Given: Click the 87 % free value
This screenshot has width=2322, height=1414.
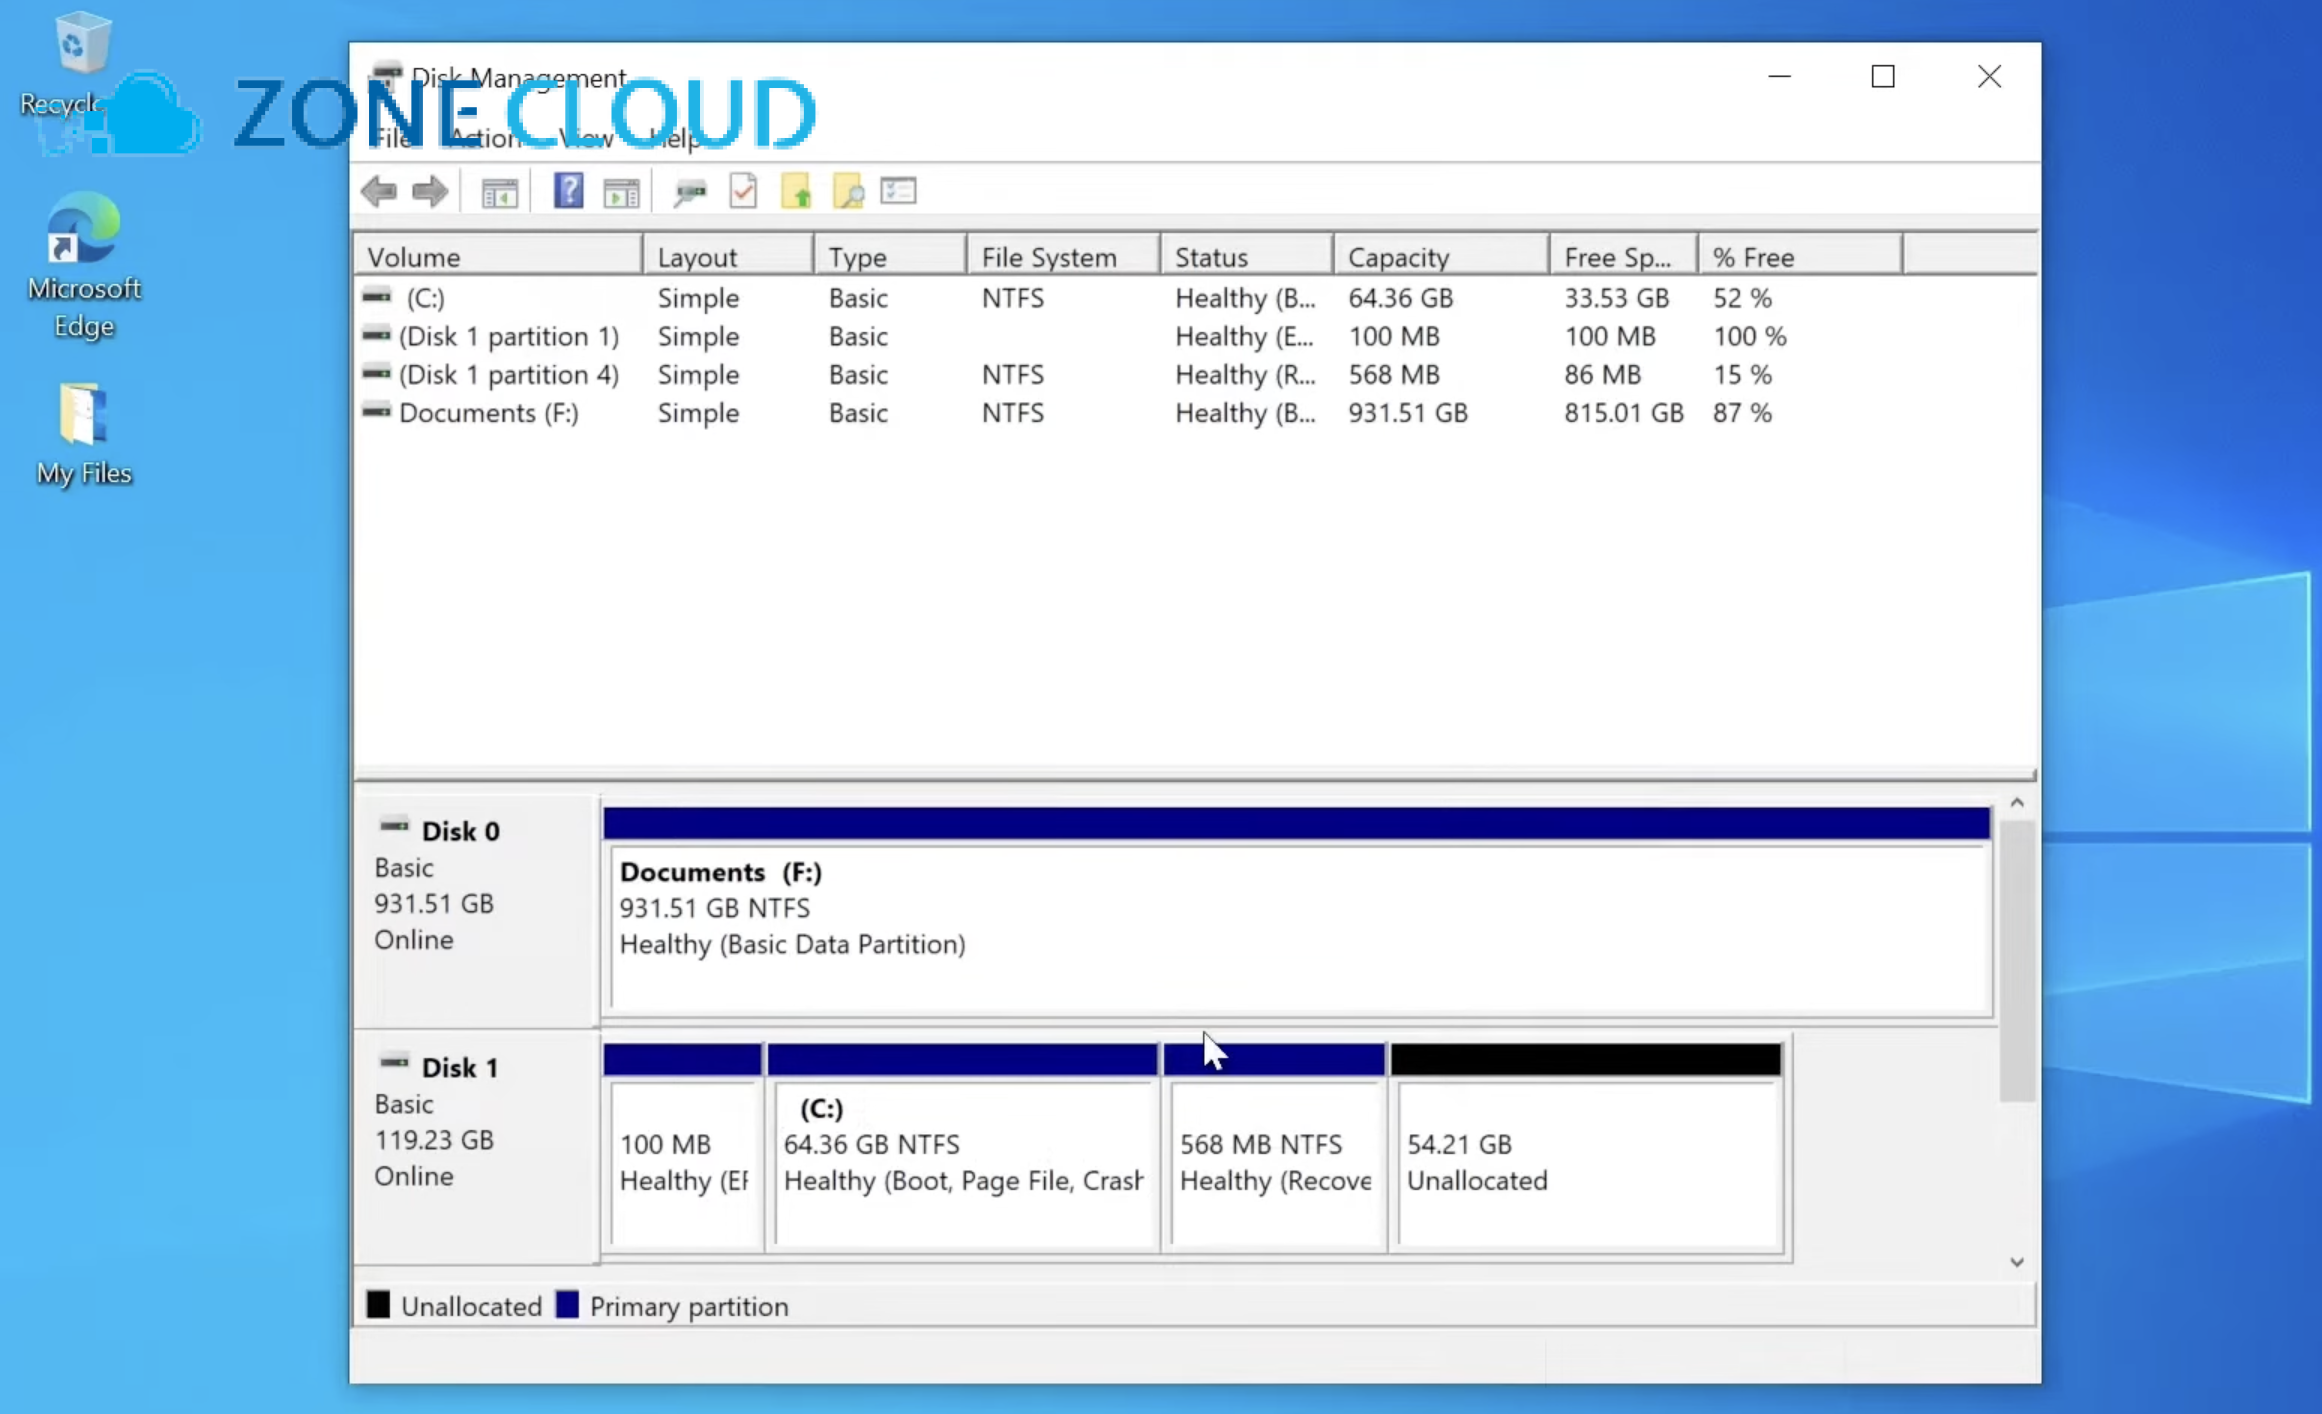Looking at the screenshot, I should click(1742, 413).
